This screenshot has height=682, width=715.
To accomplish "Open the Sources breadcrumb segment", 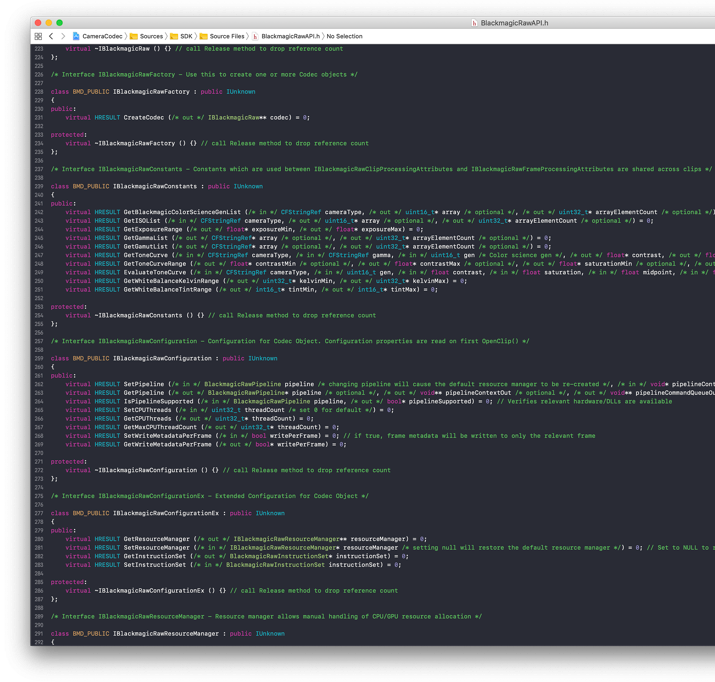I will pos(151,36).
